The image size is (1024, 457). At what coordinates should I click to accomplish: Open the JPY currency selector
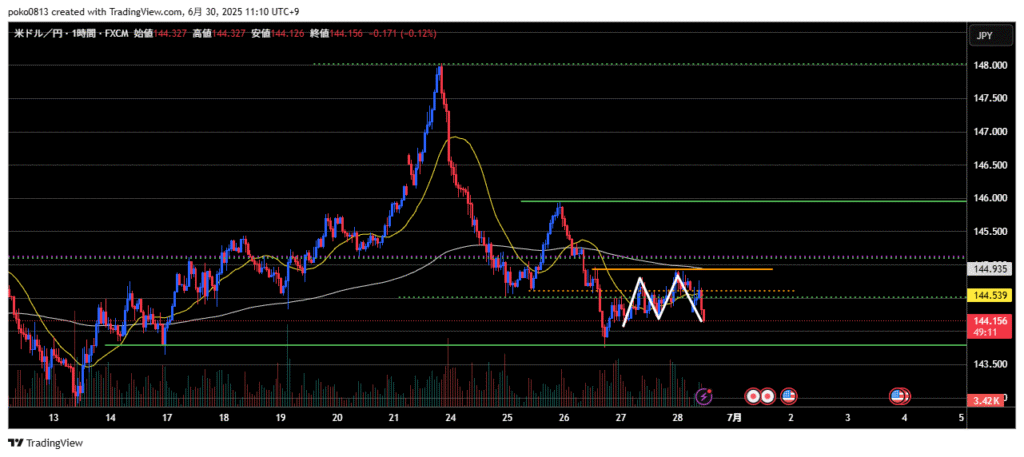click(x=984, y=36)
